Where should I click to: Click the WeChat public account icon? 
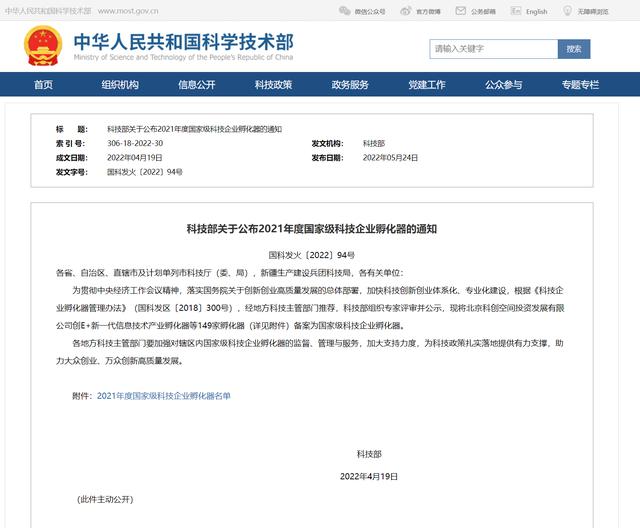click(344, 11)
